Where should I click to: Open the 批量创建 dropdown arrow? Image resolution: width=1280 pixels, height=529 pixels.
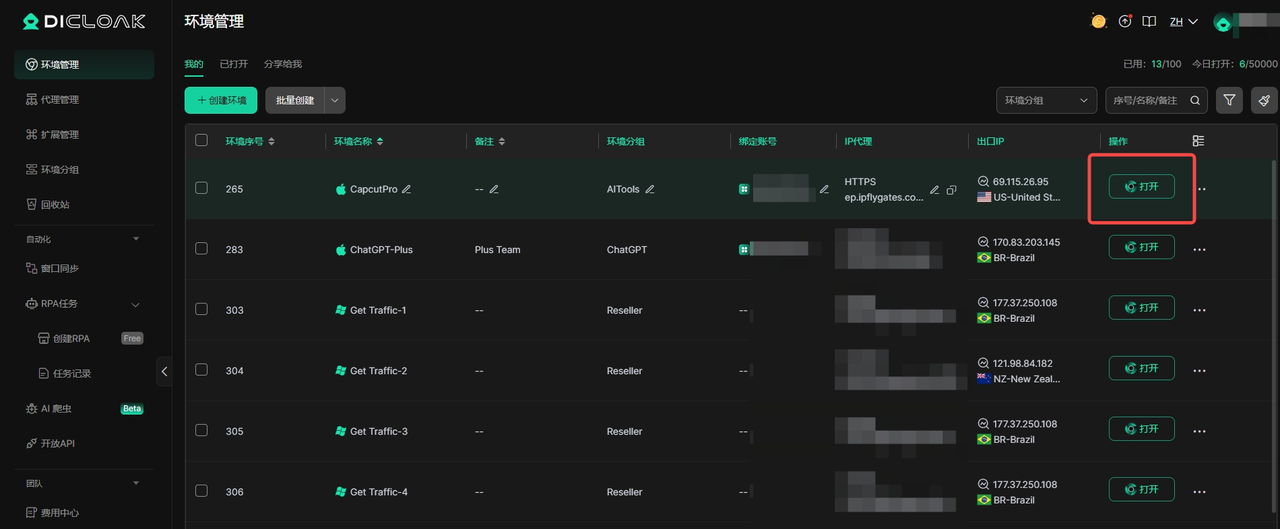(x=336, y=100)
